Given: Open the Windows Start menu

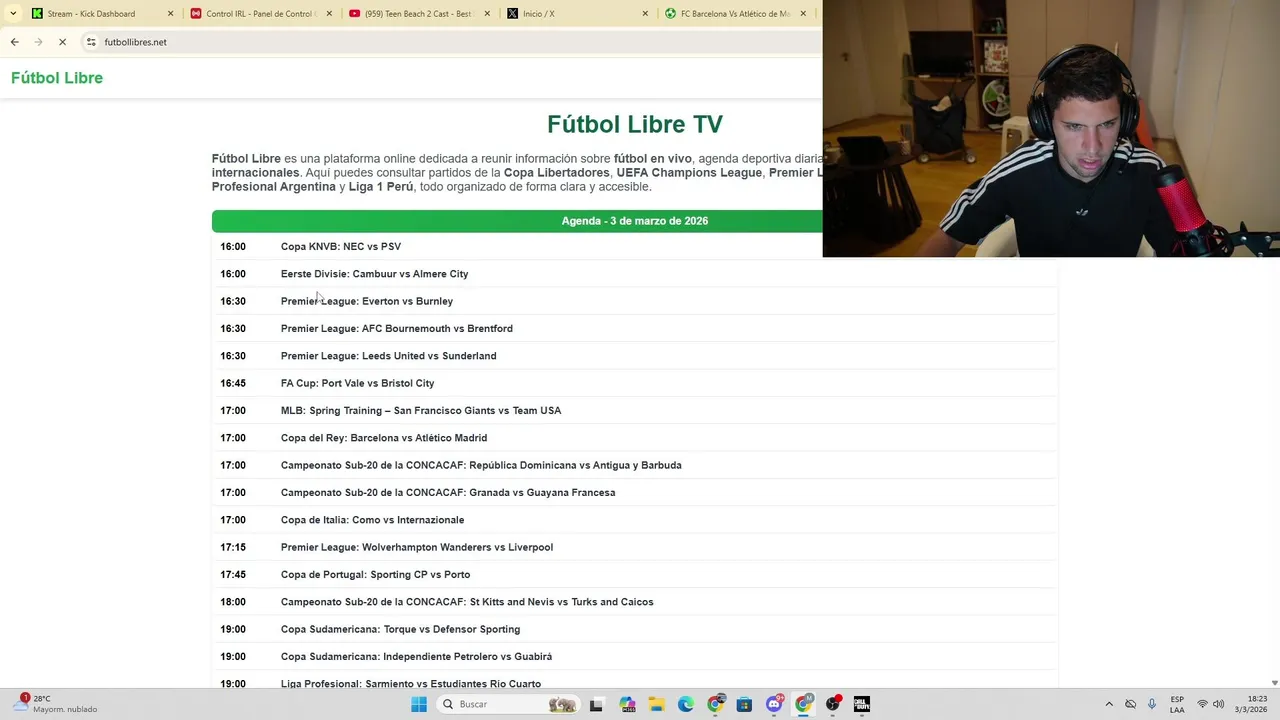Looking at the screenshot, I should (419, 704).
